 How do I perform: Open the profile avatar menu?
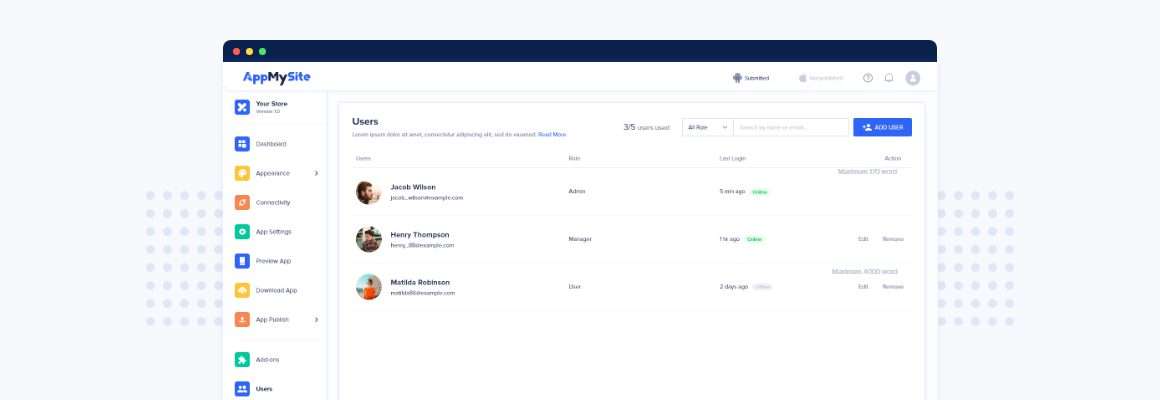point(913,78)
